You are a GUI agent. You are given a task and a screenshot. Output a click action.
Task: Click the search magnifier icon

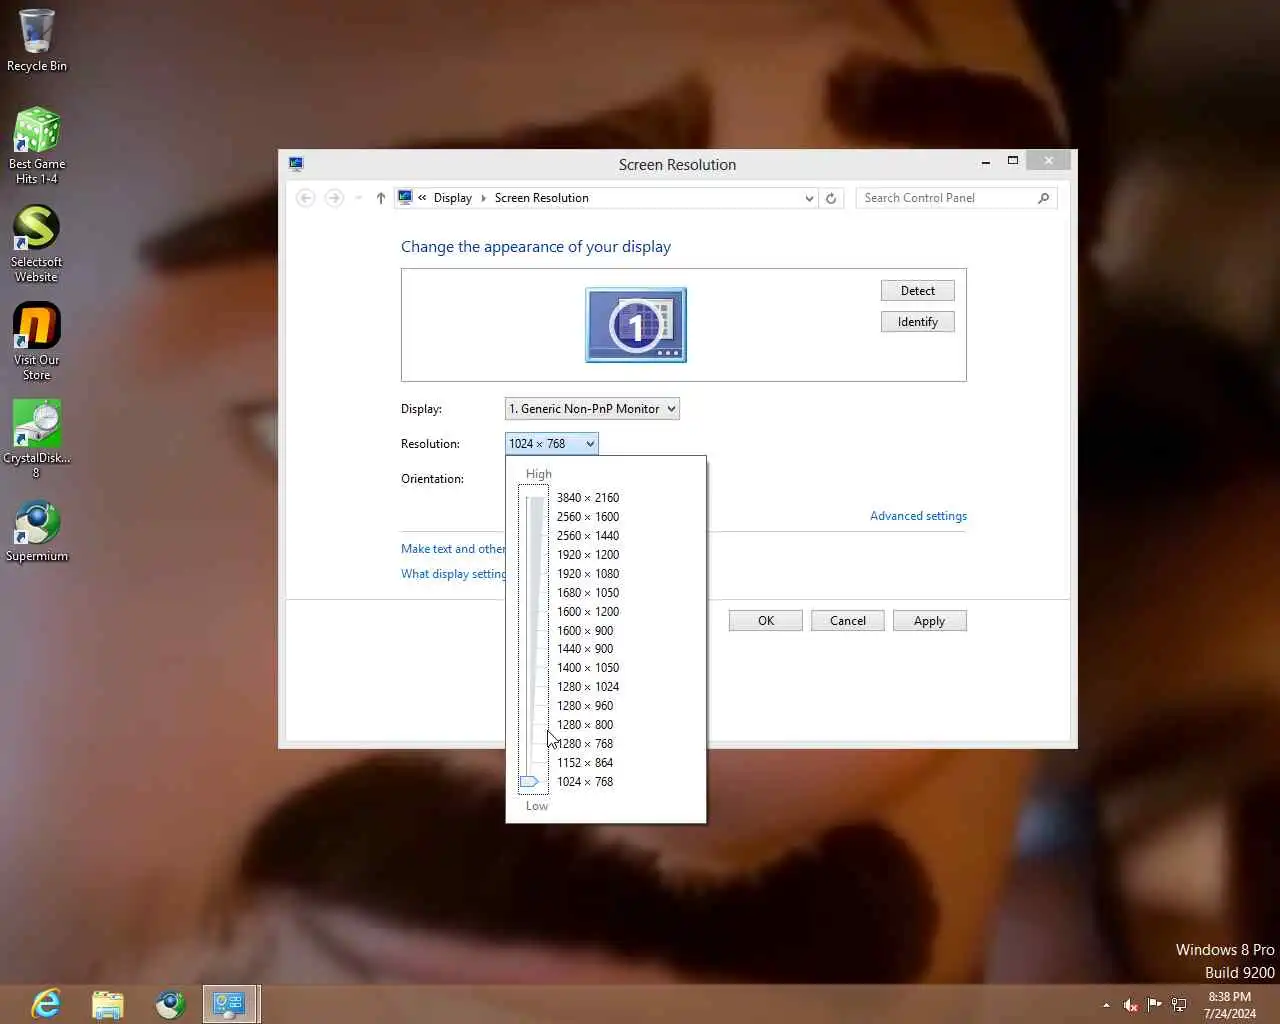[x=1043, y=198]
